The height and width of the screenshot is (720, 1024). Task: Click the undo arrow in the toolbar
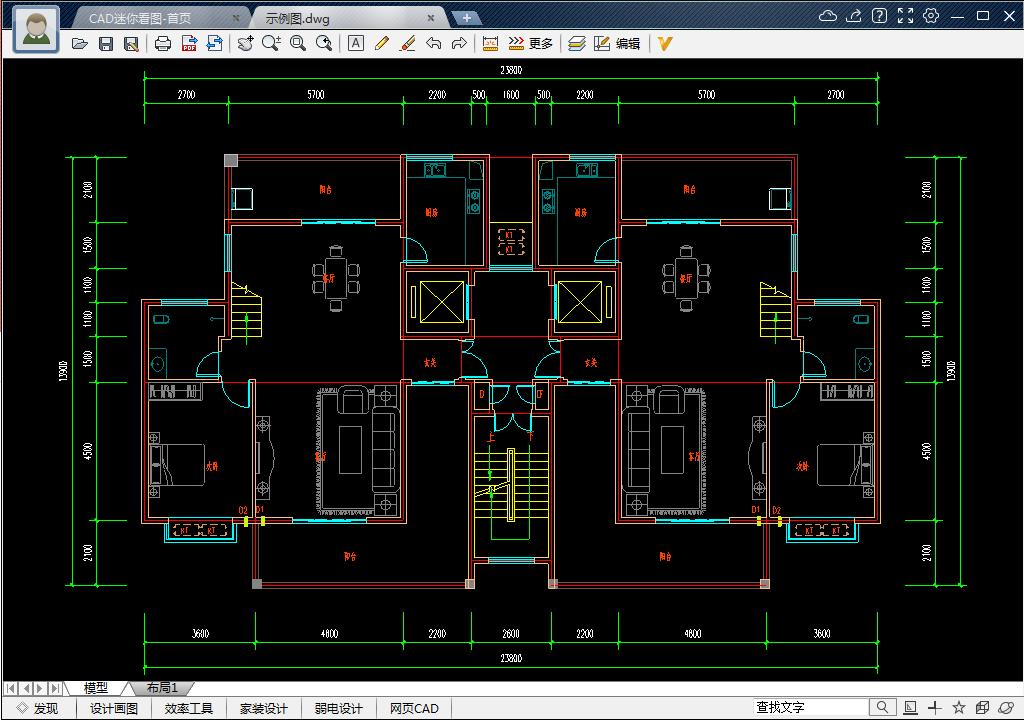pyautogui.click(x=433, y=44)
